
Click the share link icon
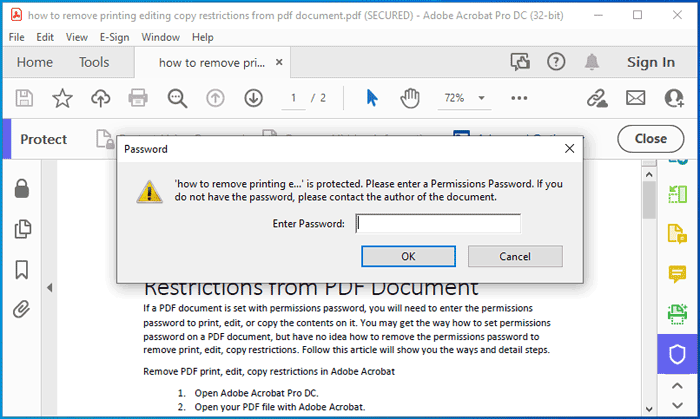coord(597,98)
